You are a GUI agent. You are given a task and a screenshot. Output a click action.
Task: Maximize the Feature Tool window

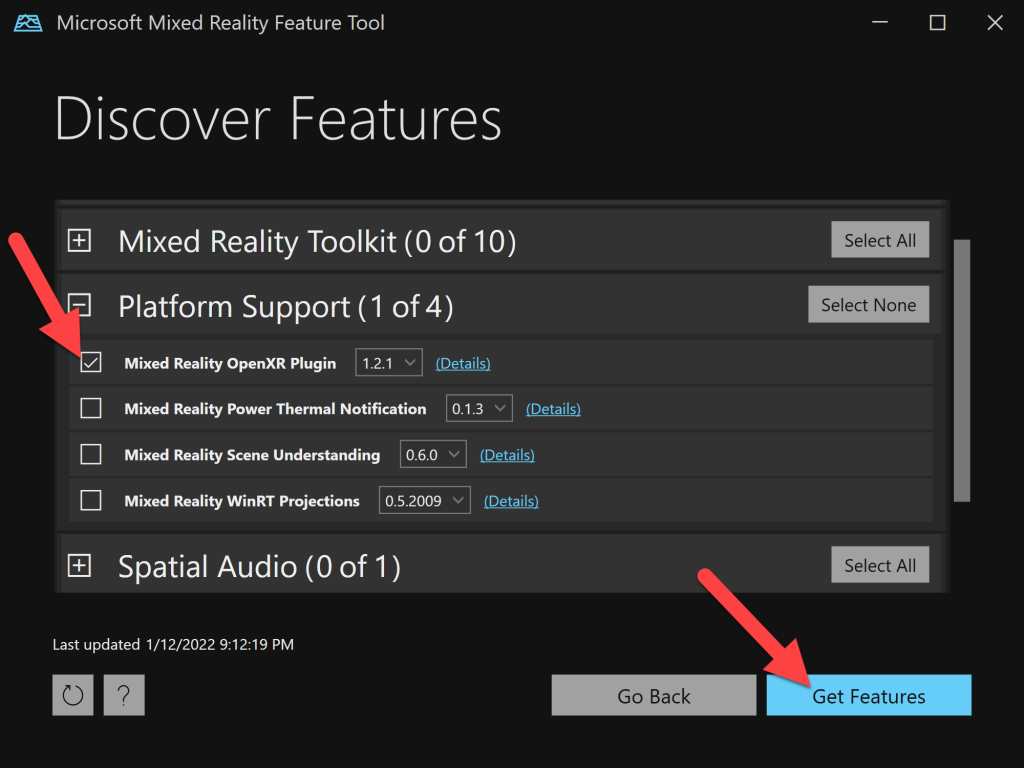(x=937, y=23)
